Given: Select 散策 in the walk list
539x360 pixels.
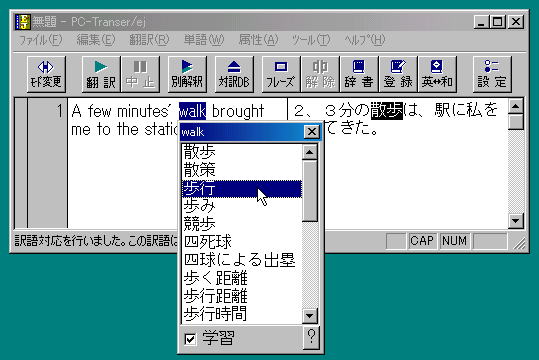Looking at the screenshot, I should [x=242, y=170].
